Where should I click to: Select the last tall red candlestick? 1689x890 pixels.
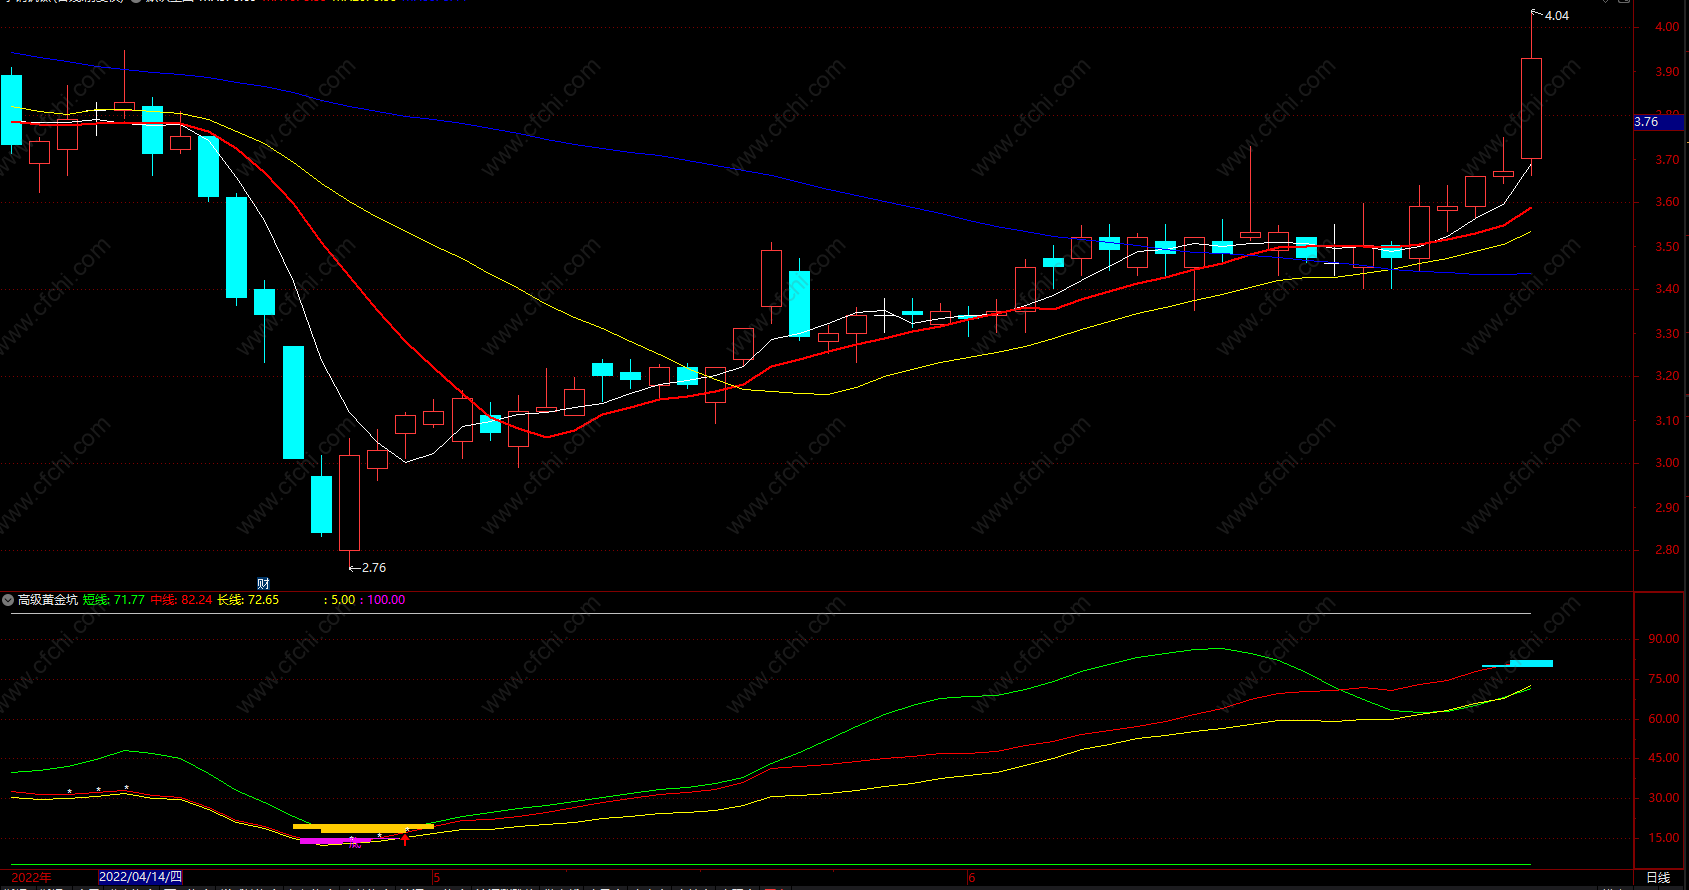(1531, 108)
